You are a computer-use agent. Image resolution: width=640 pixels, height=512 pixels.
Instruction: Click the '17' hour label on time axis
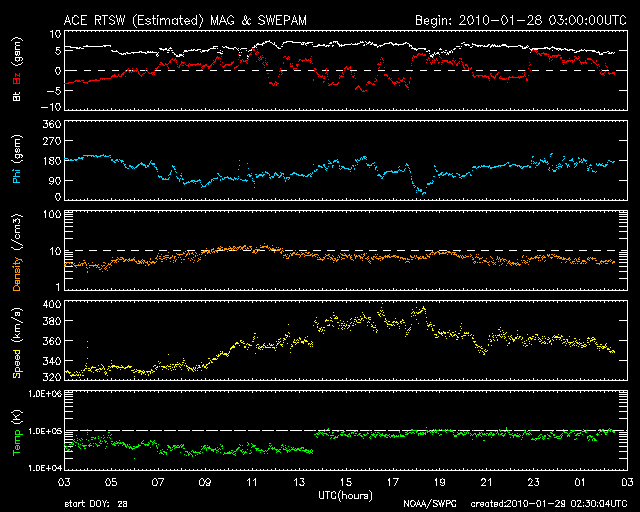(393, 483)
